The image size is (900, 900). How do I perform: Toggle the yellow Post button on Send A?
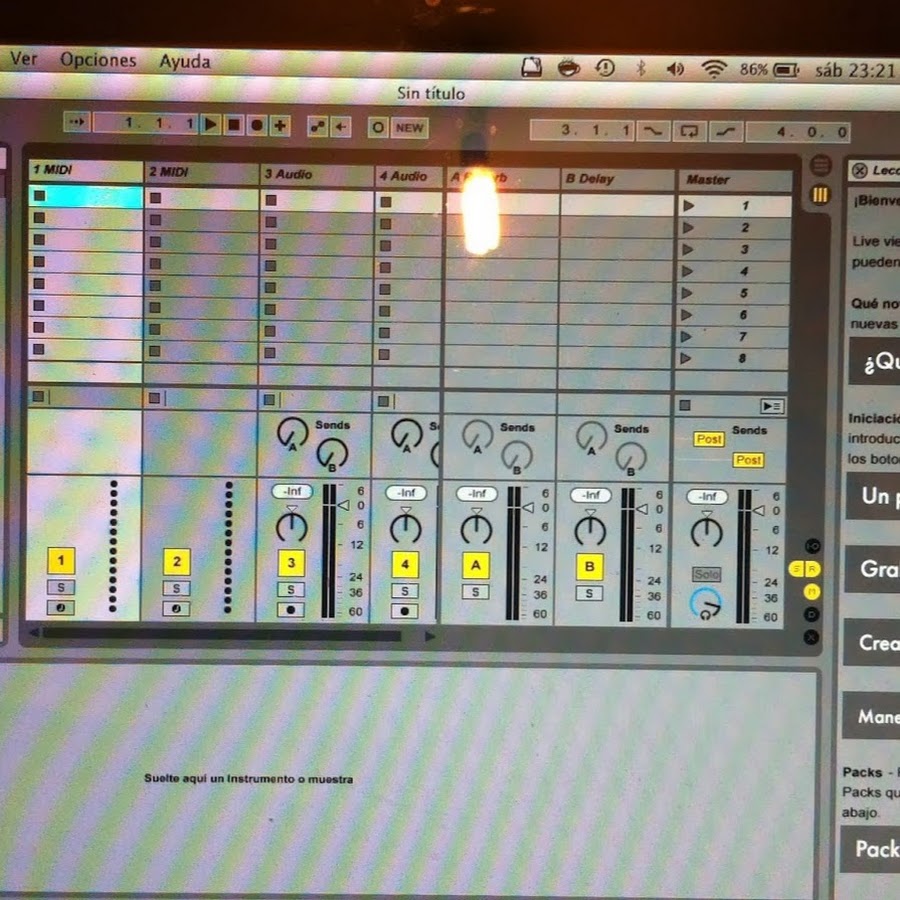pos(709,439)
